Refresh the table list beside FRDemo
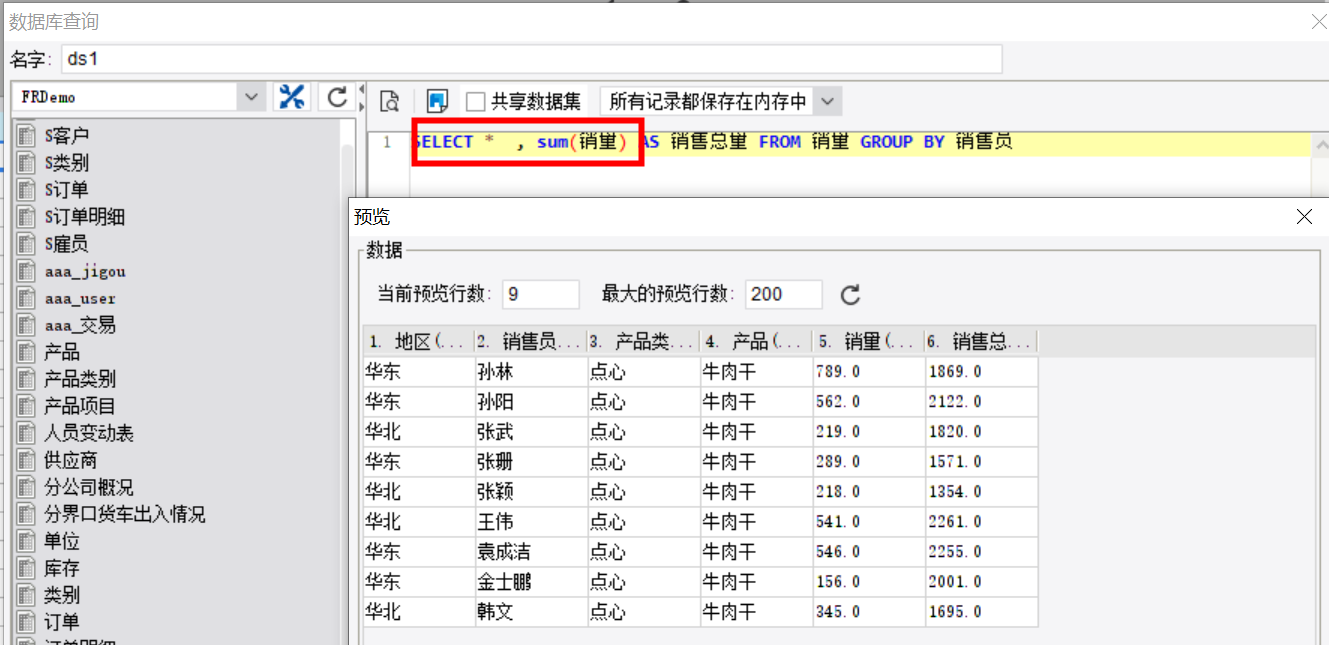This screenshot has width=1329, height=645. click(x=337, y=97)
